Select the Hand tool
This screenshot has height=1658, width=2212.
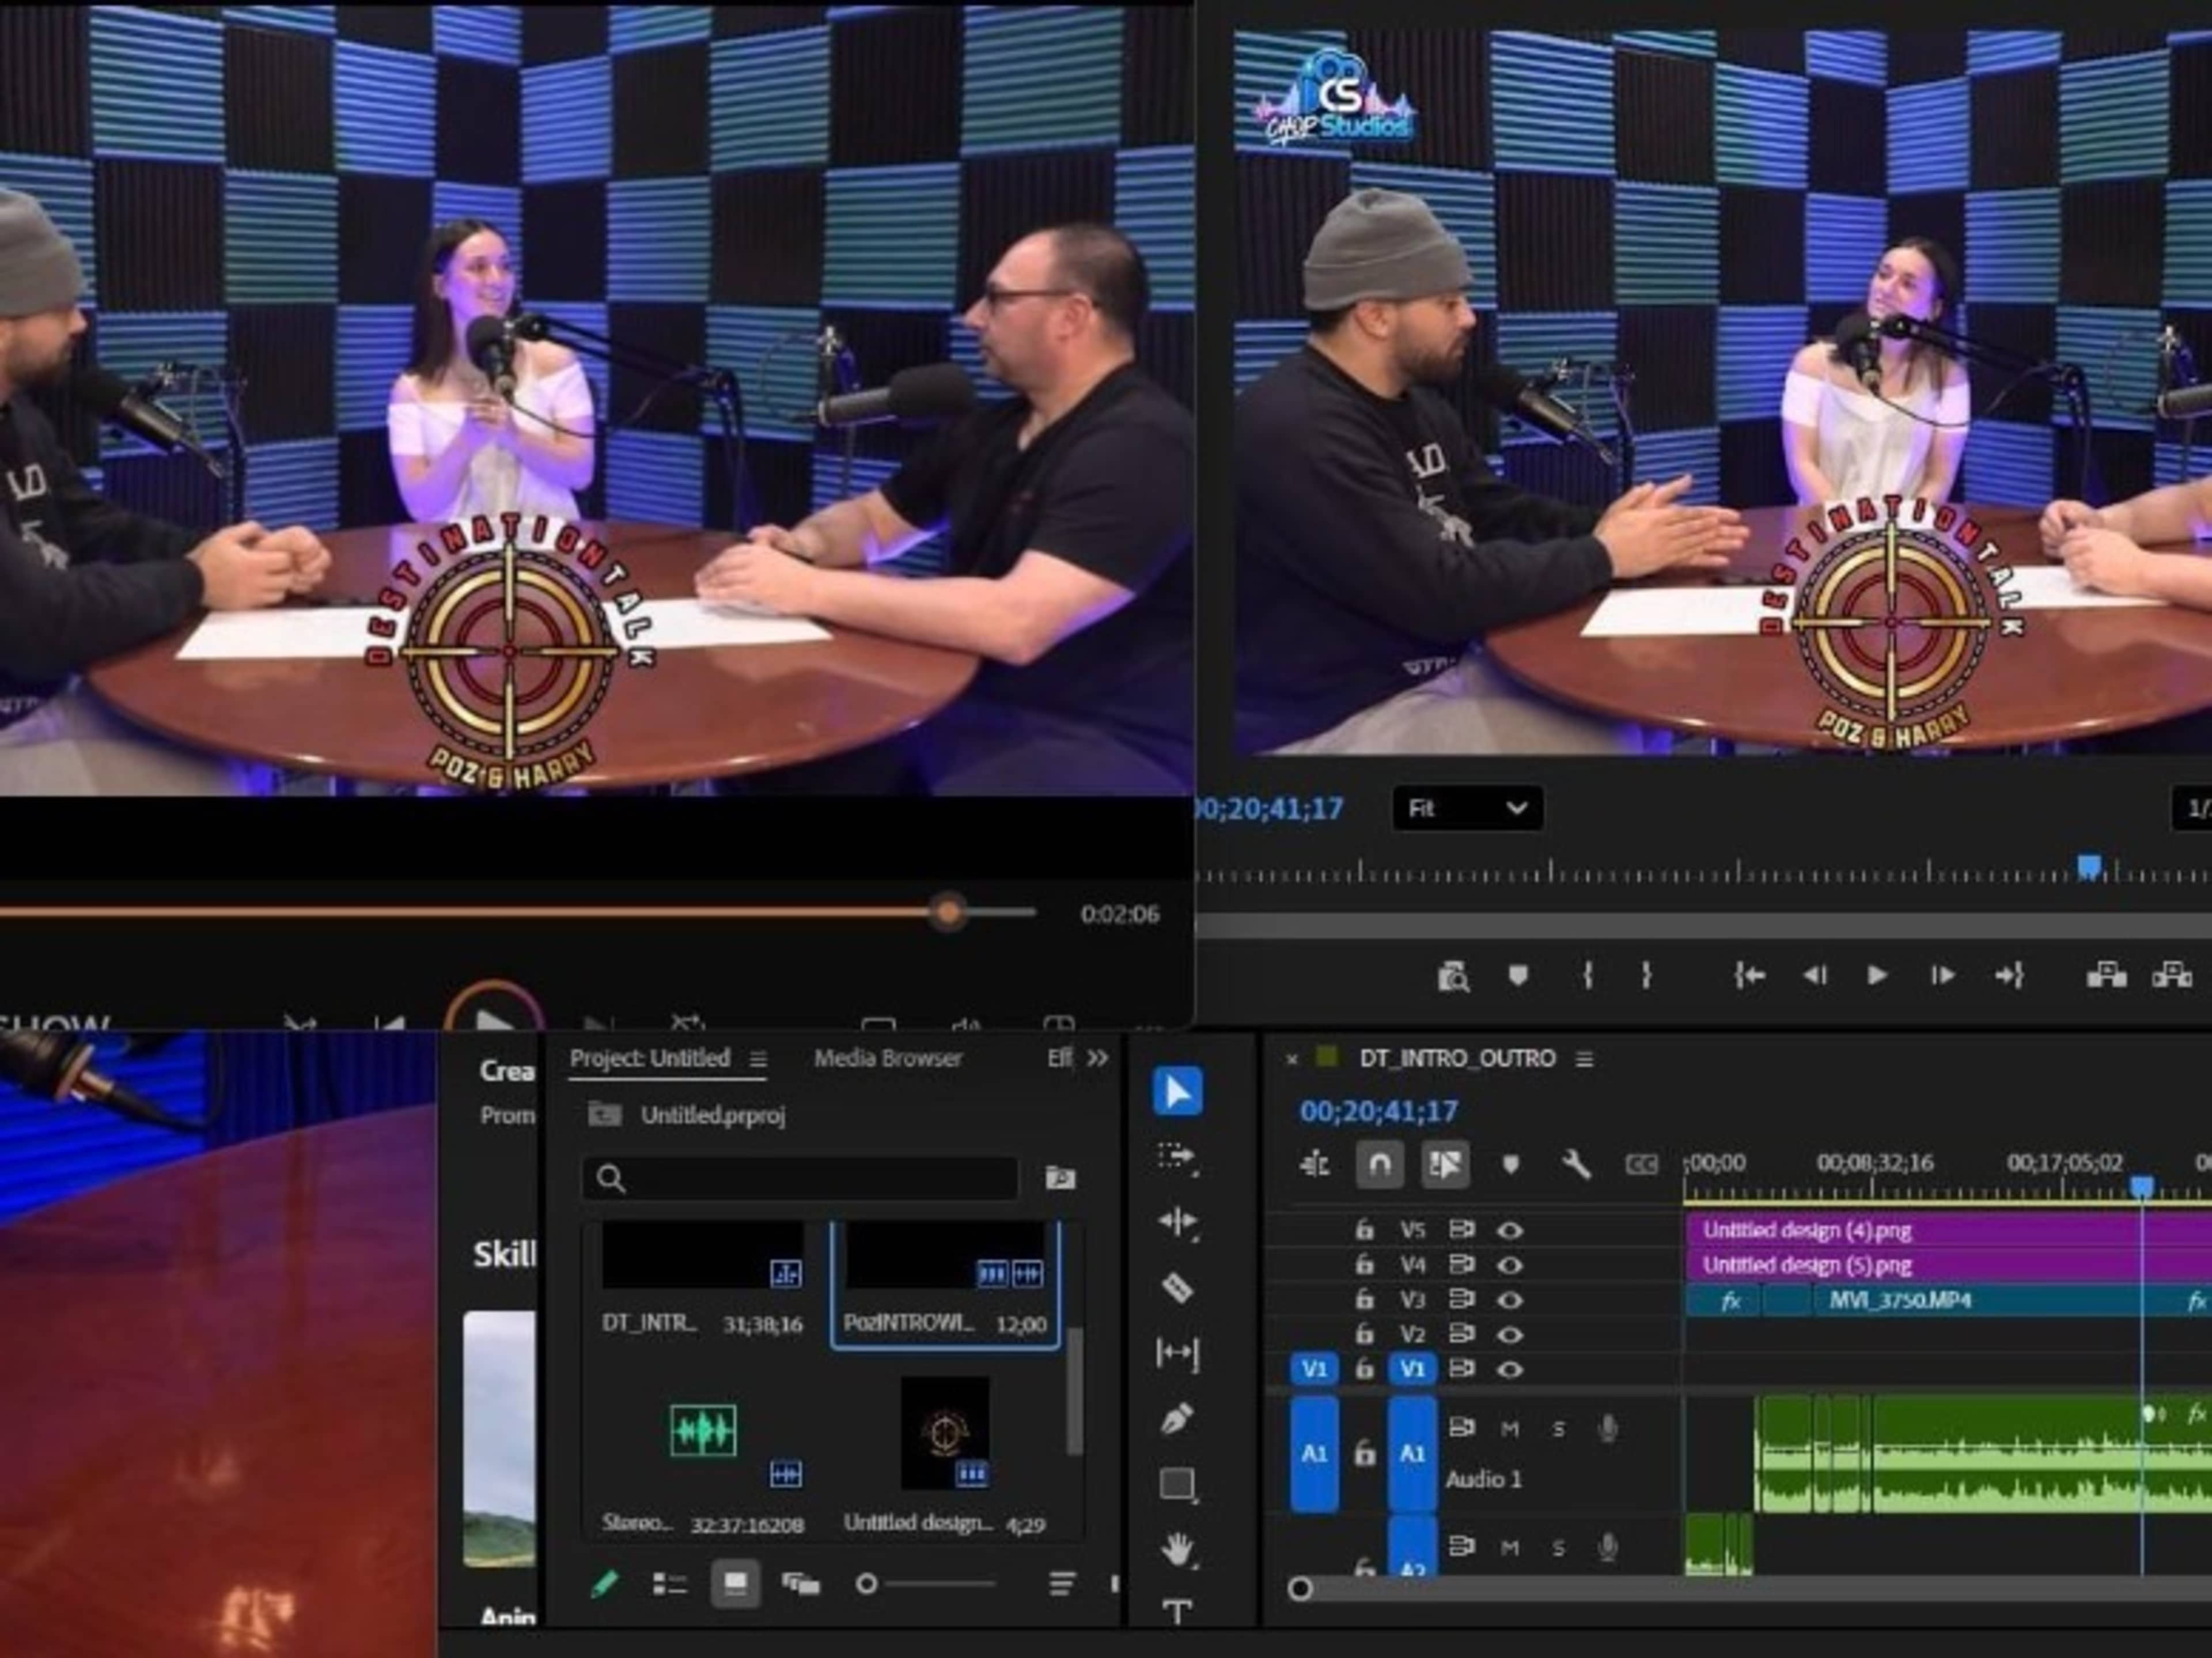[x=1177, y=1550]
